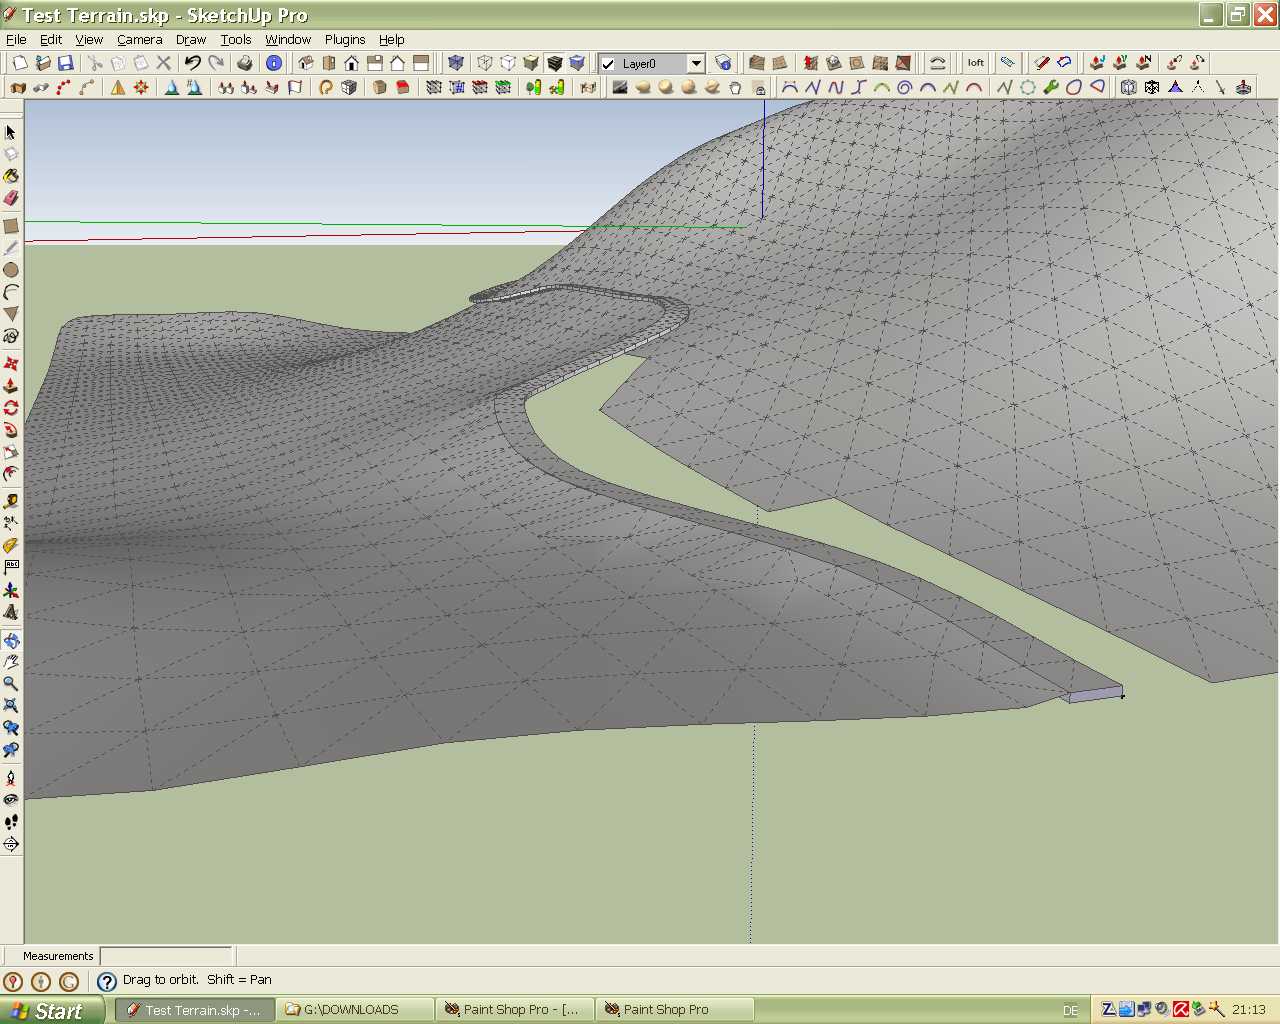Open the Draw menu

191,39
